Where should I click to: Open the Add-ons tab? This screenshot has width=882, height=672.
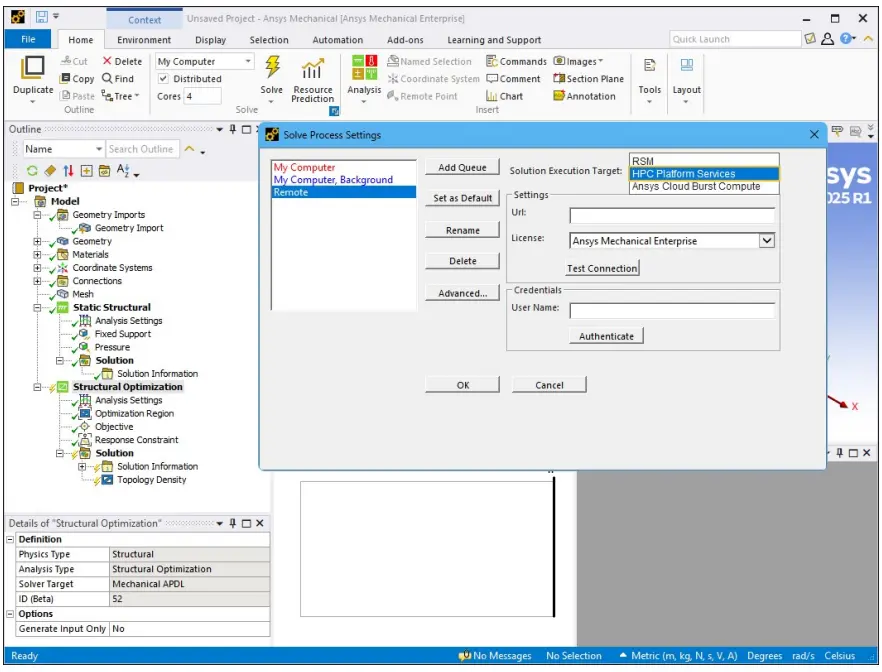point(405,40)
